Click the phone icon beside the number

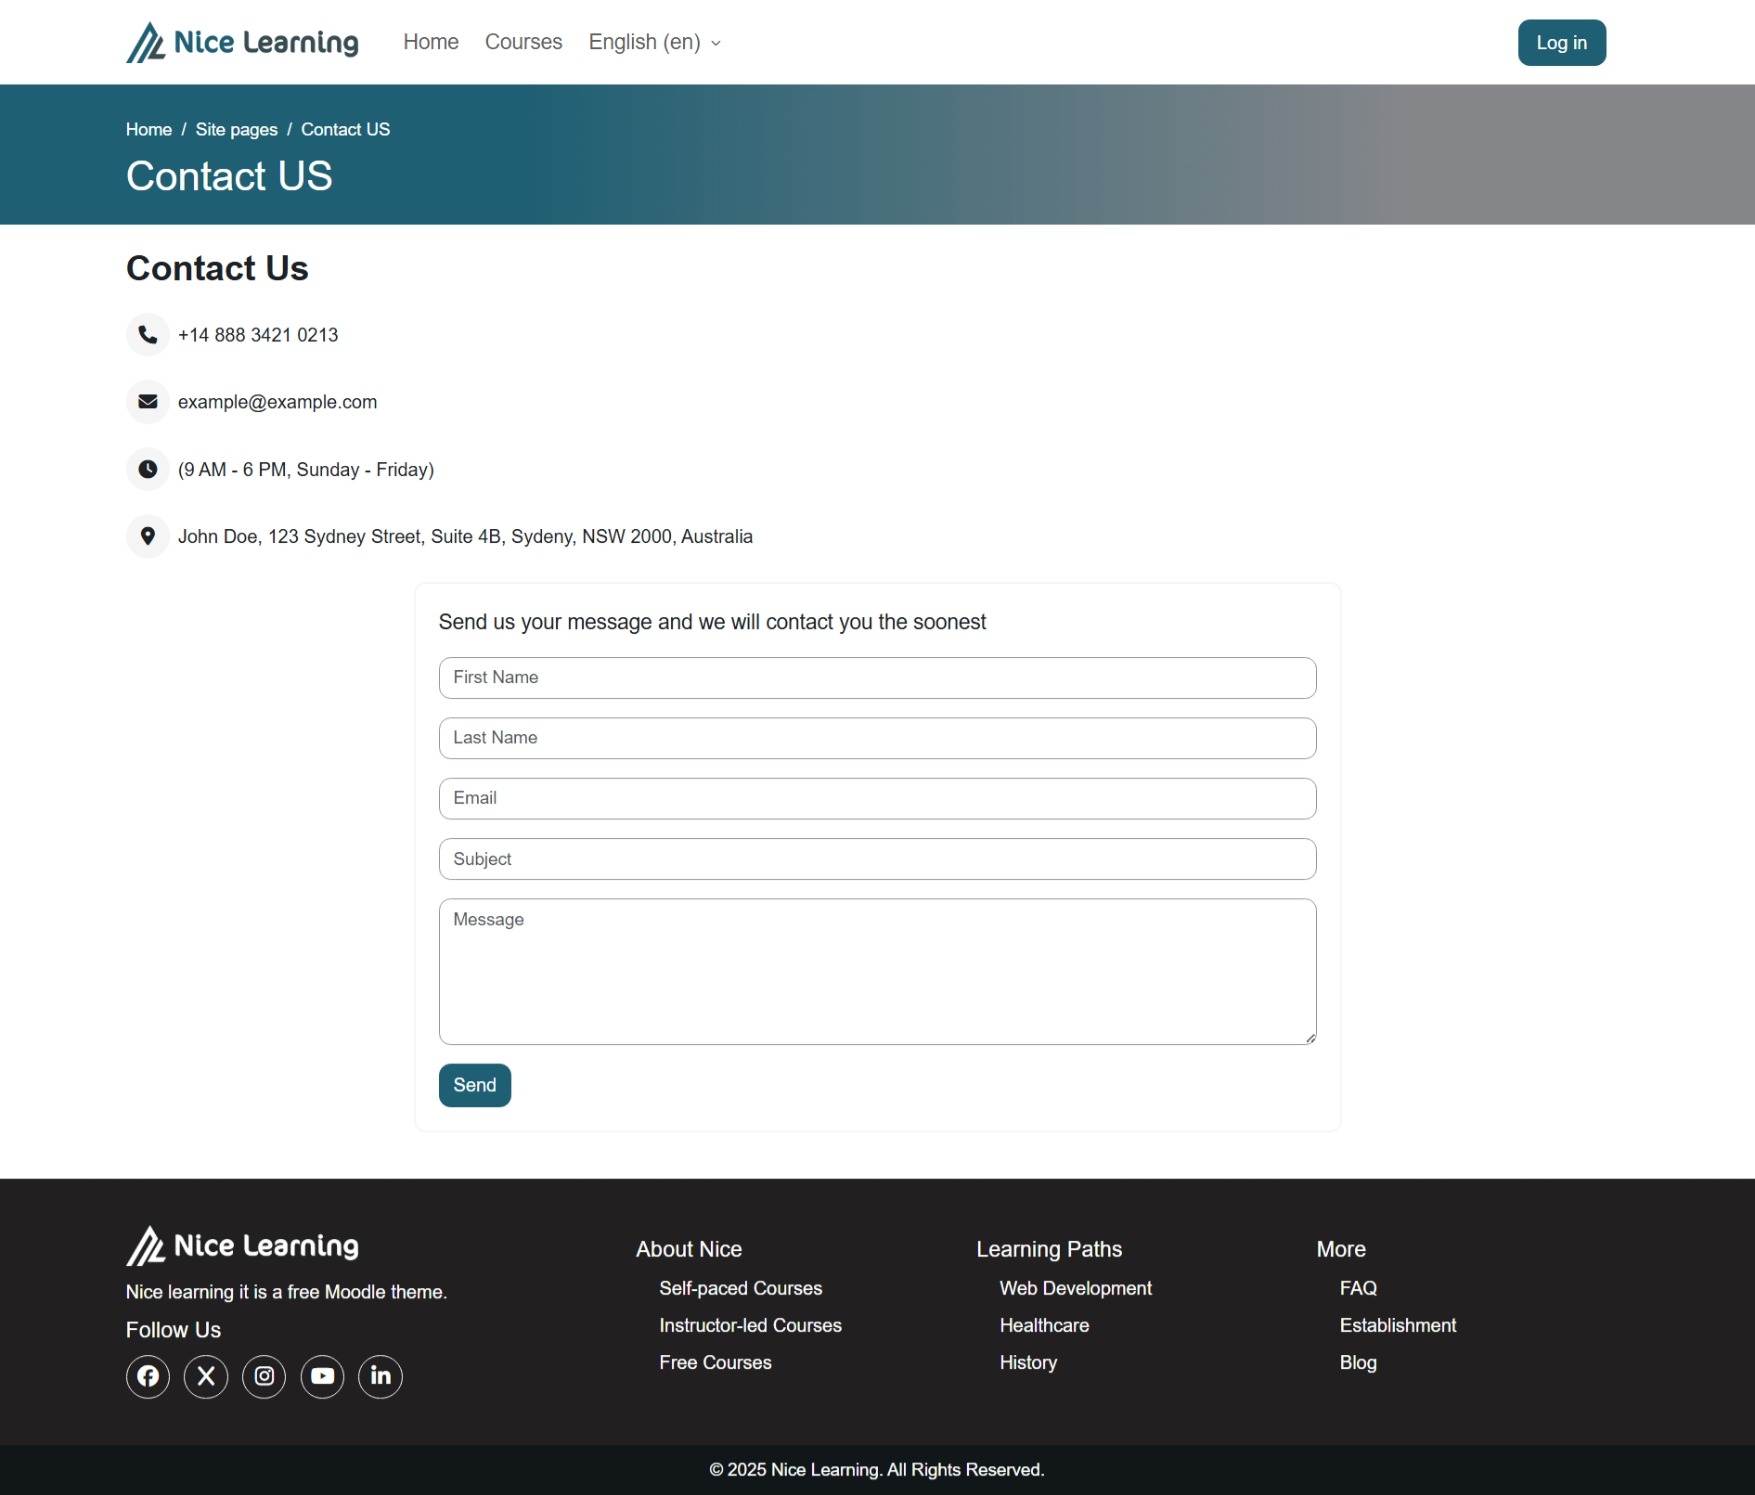coord(147,335)
